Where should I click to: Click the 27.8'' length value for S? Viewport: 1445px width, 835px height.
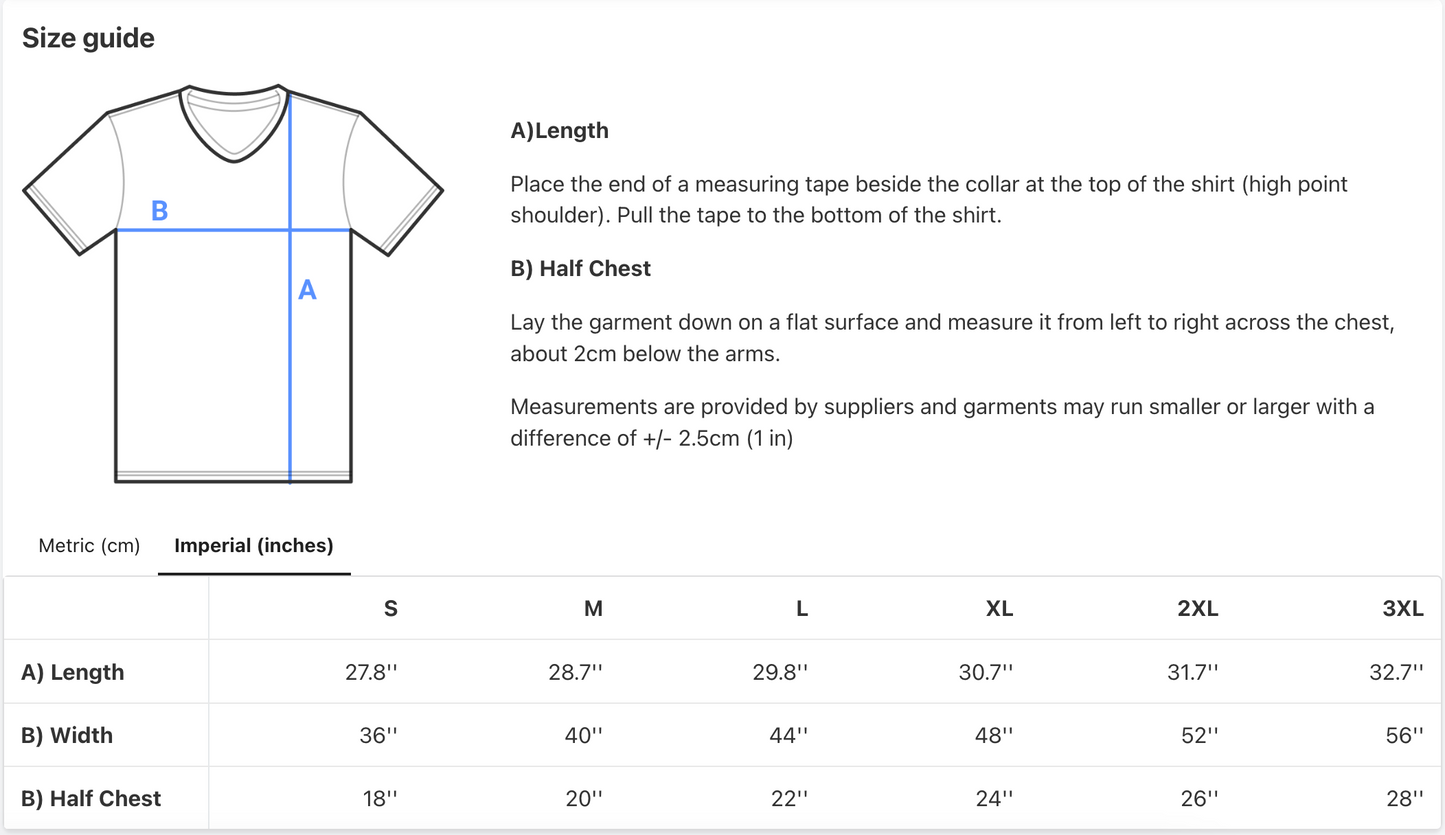click(371, 672)
